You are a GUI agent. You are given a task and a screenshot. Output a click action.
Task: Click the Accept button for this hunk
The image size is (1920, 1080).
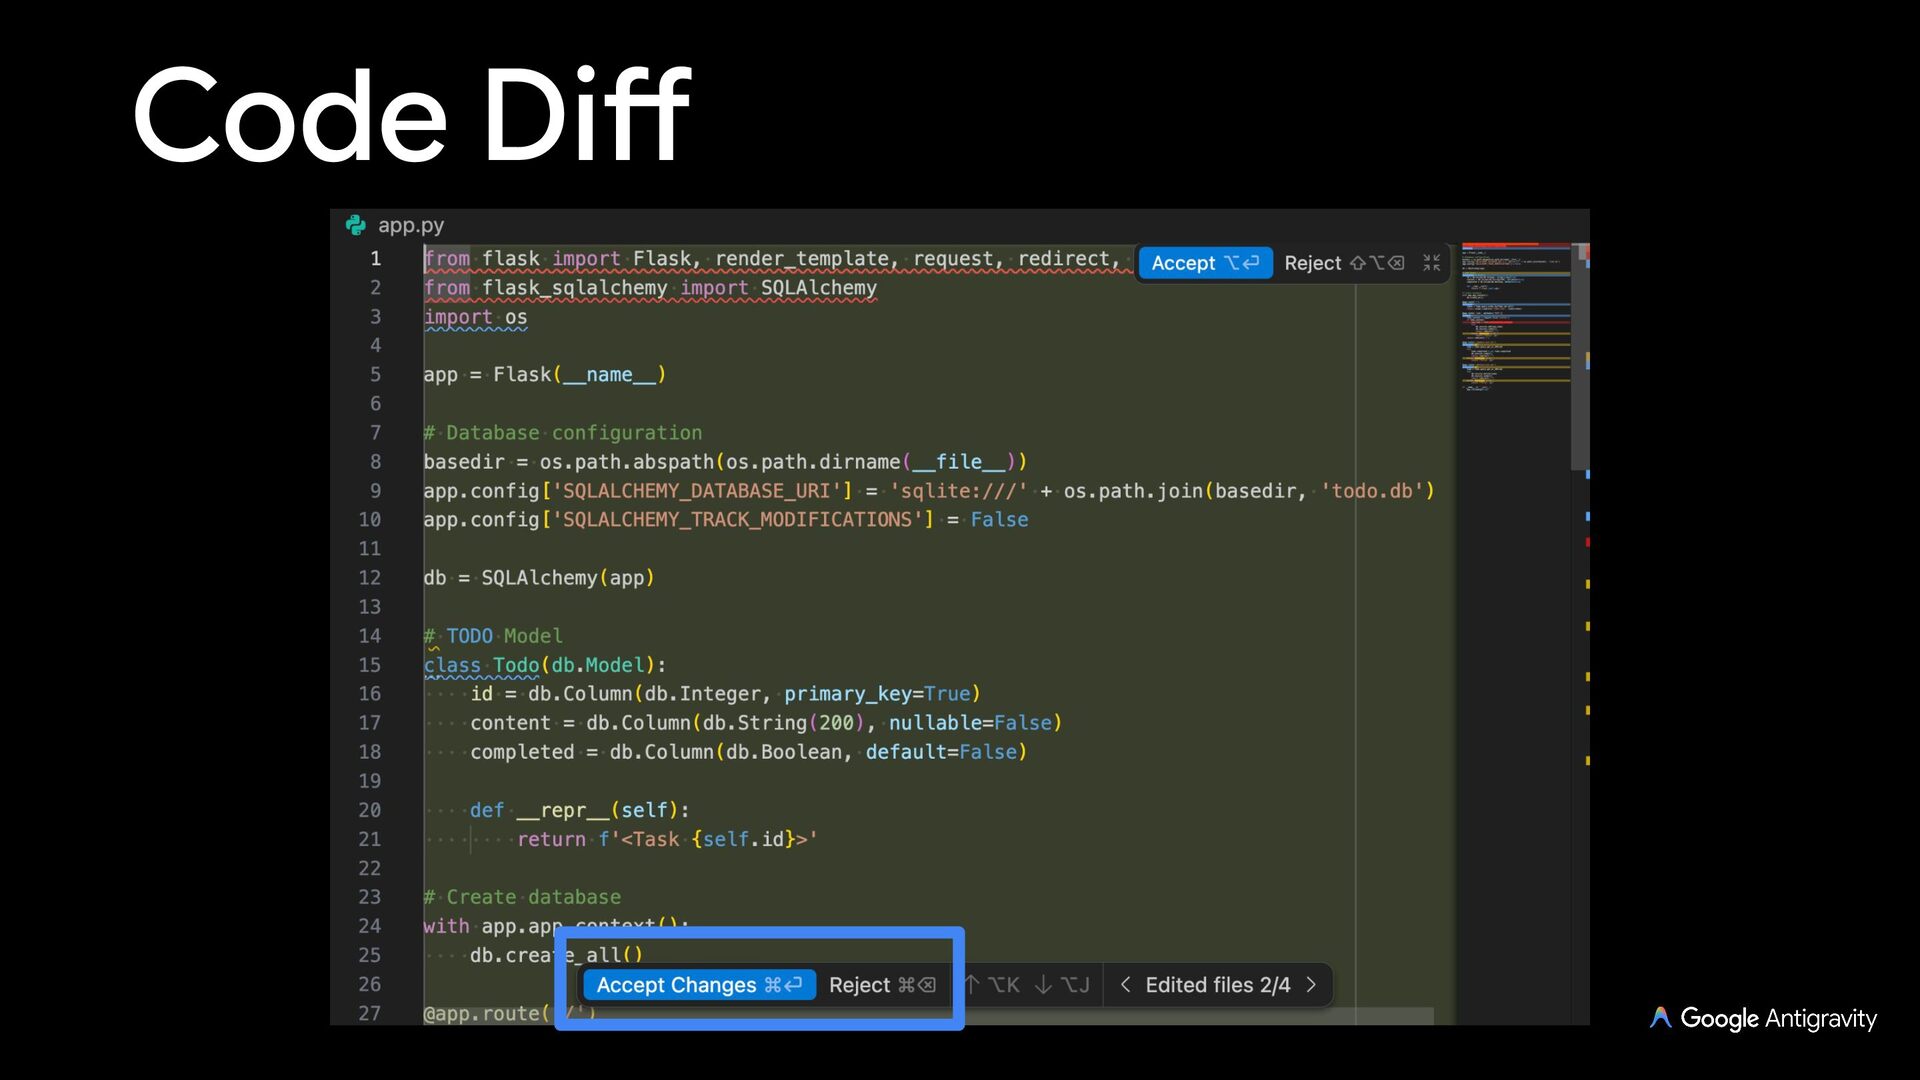(x=1204, y=263)
